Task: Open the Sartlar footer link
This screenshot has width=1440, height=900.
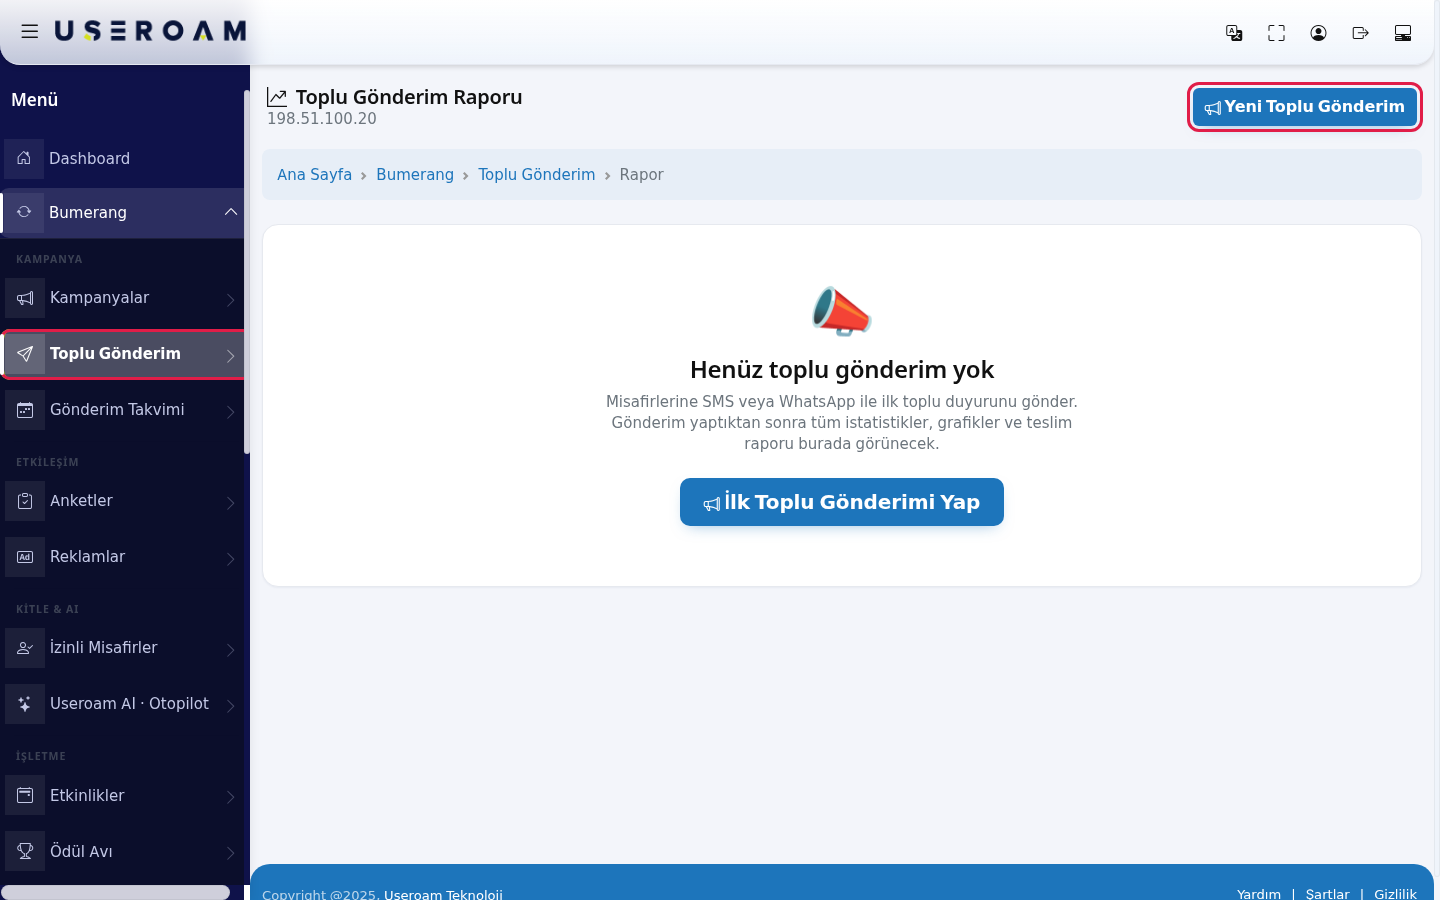Action: [1327, 894]
